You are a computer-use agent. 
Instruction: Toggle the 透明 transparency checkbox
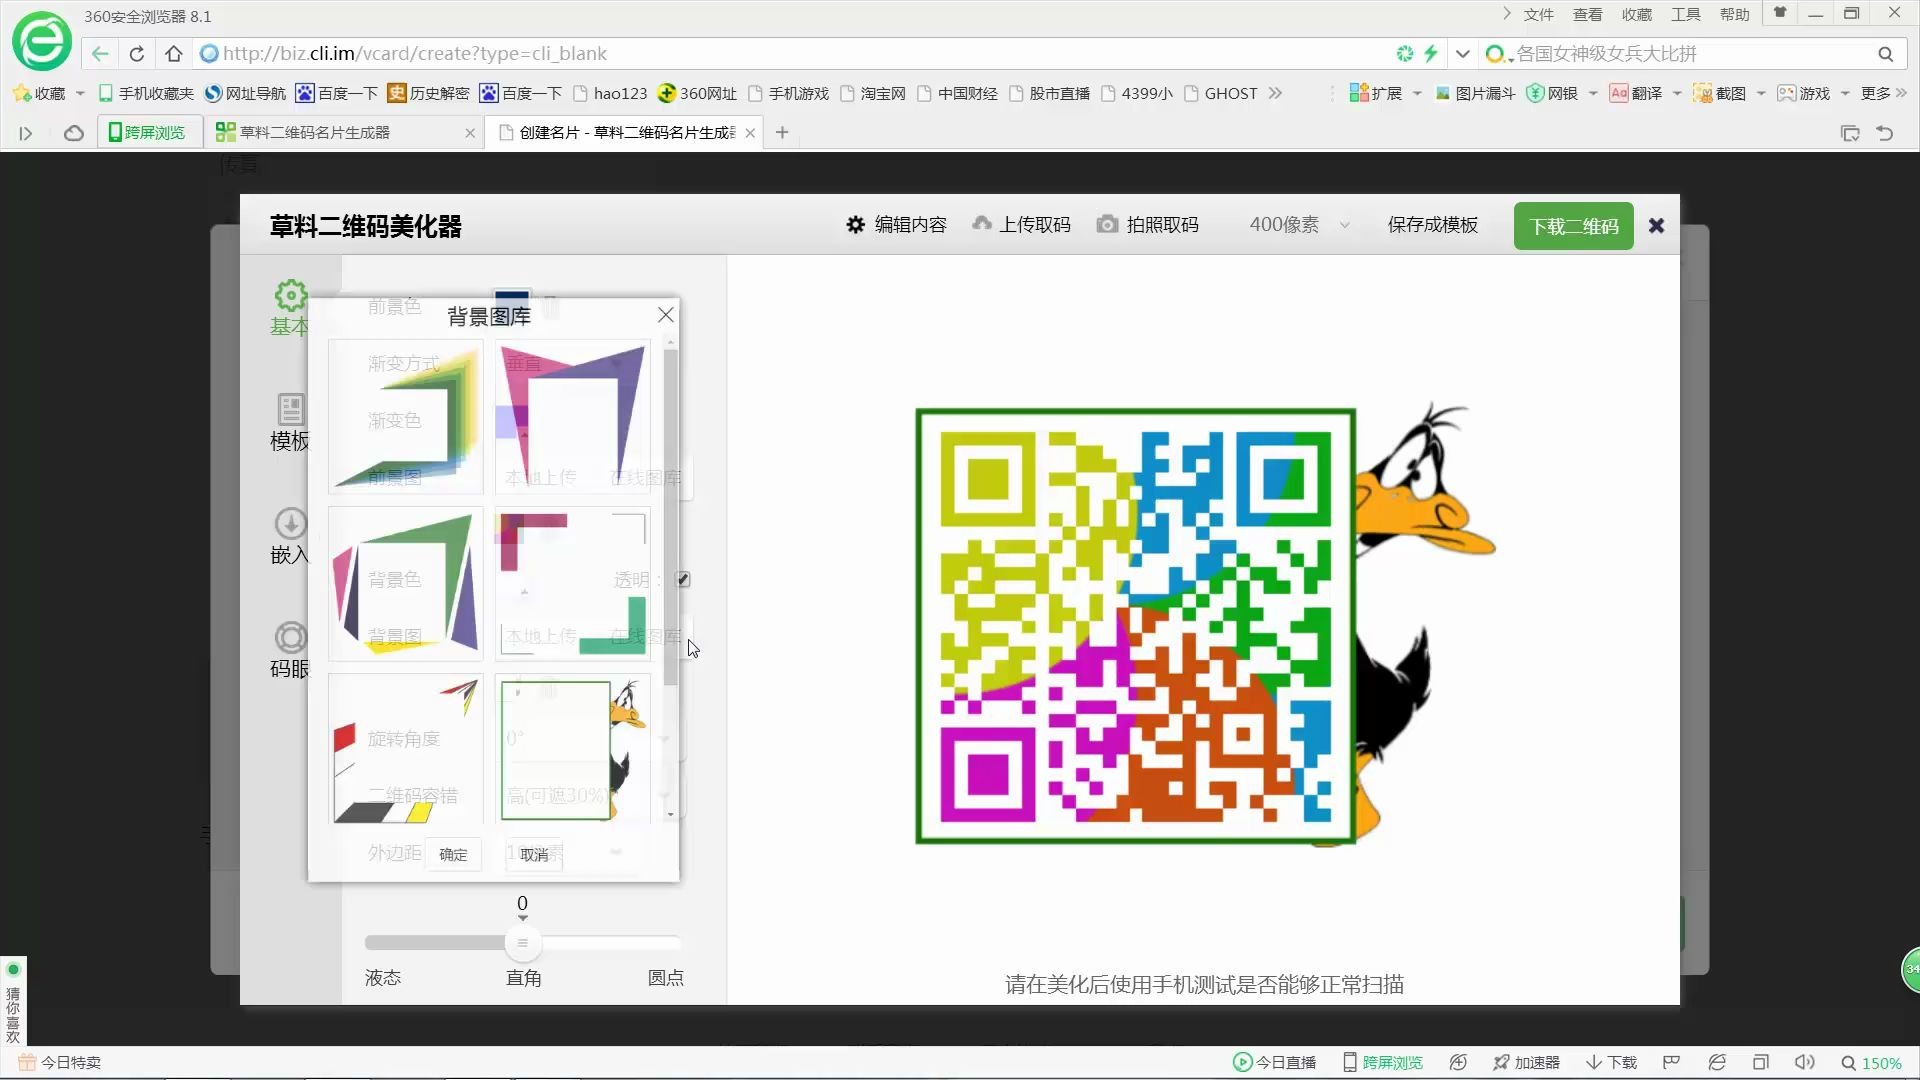pyautogui.click(x=683, y=579)
